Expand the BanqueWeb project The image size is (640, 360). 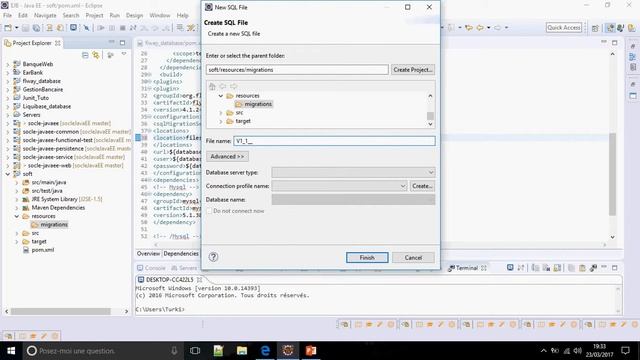coord(7,64)
